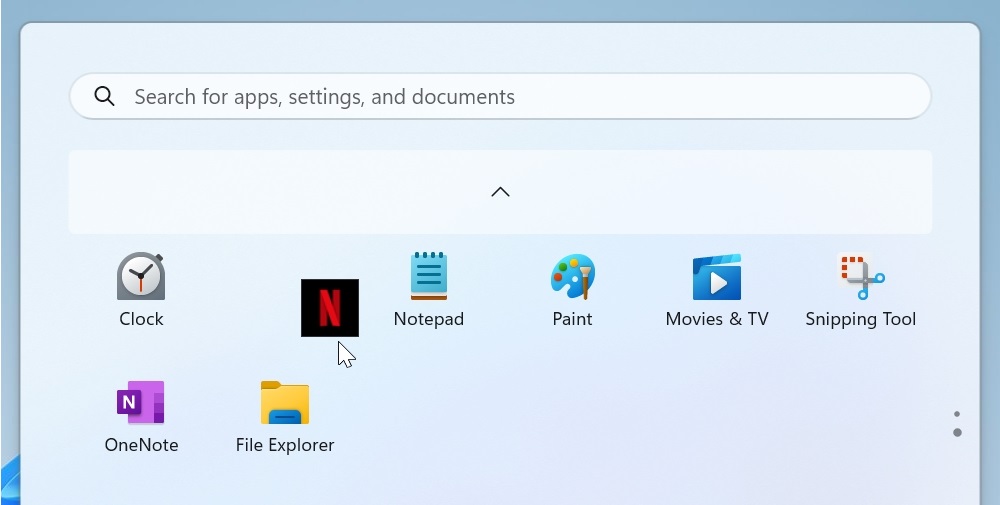Viewport: 1000px width, 505px height.
Task: Click the "Notepad" text label
Action: click(429, 319)
